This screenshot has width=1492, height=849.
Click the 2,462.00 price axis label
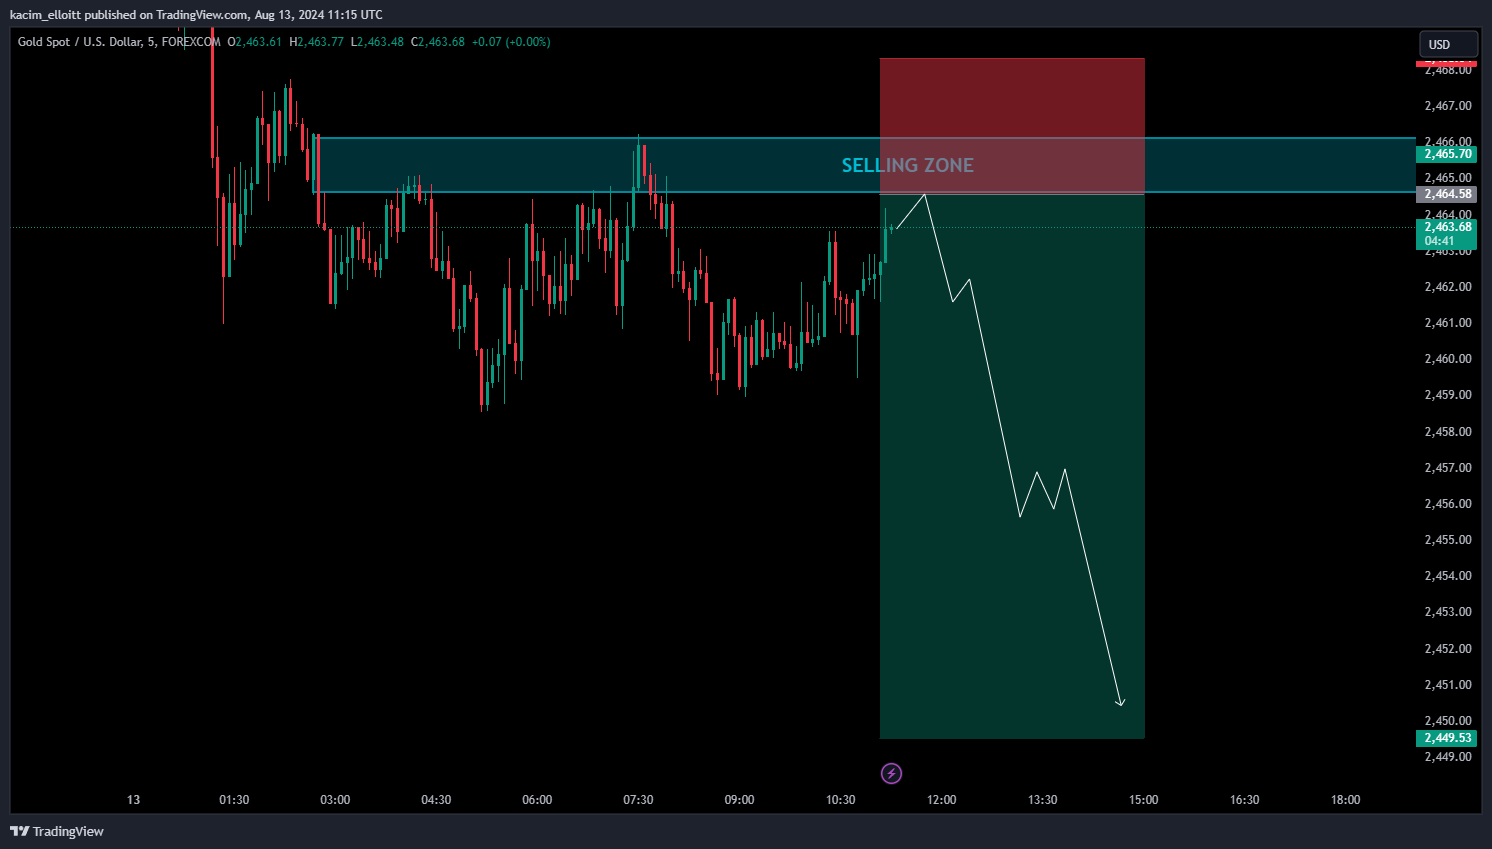[1448, 287]
